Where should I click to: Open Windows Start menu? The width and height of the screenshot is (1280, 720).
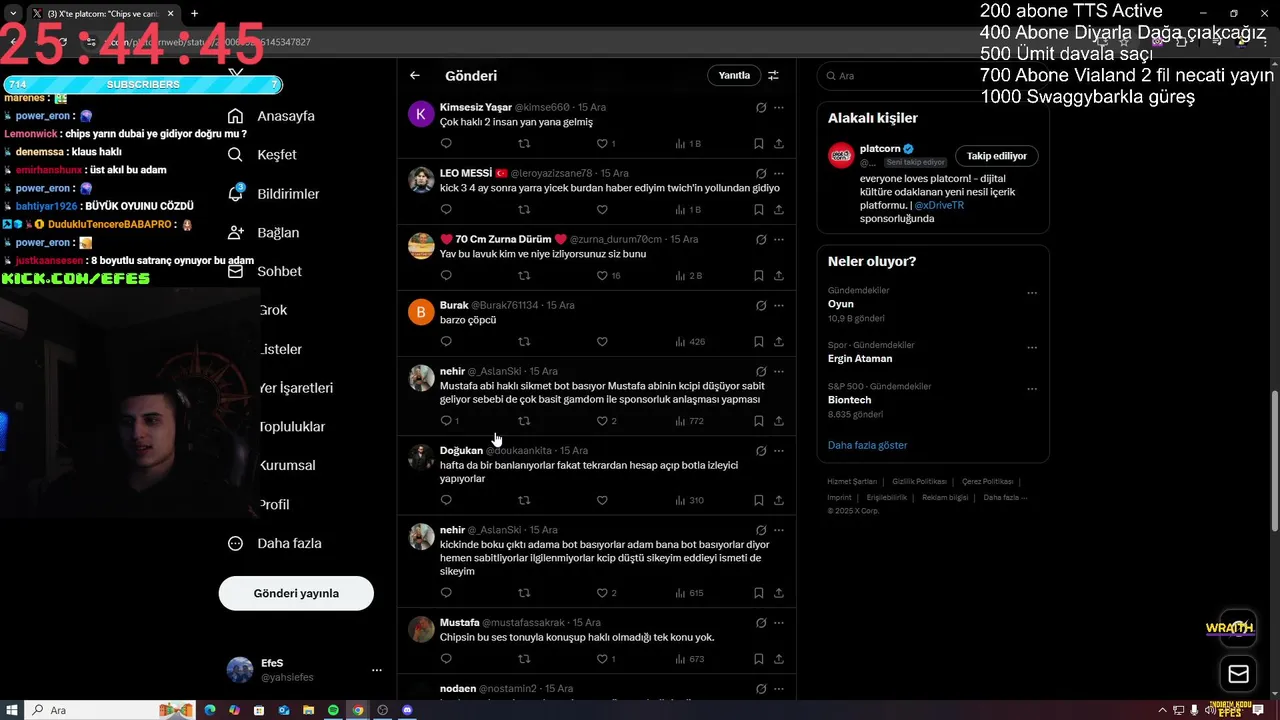pos(11,710)
